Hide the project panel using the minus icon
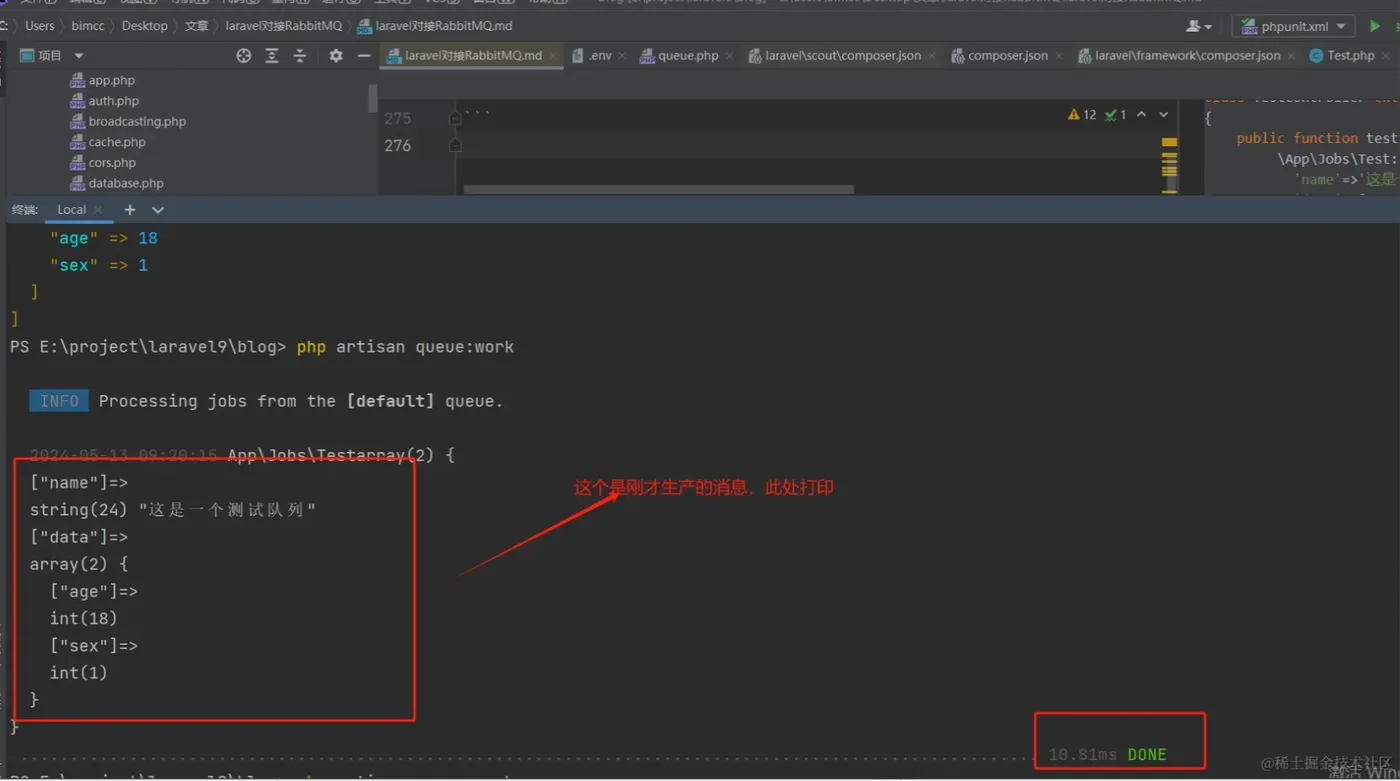1400x781 pixels. (x=364, y=56)
